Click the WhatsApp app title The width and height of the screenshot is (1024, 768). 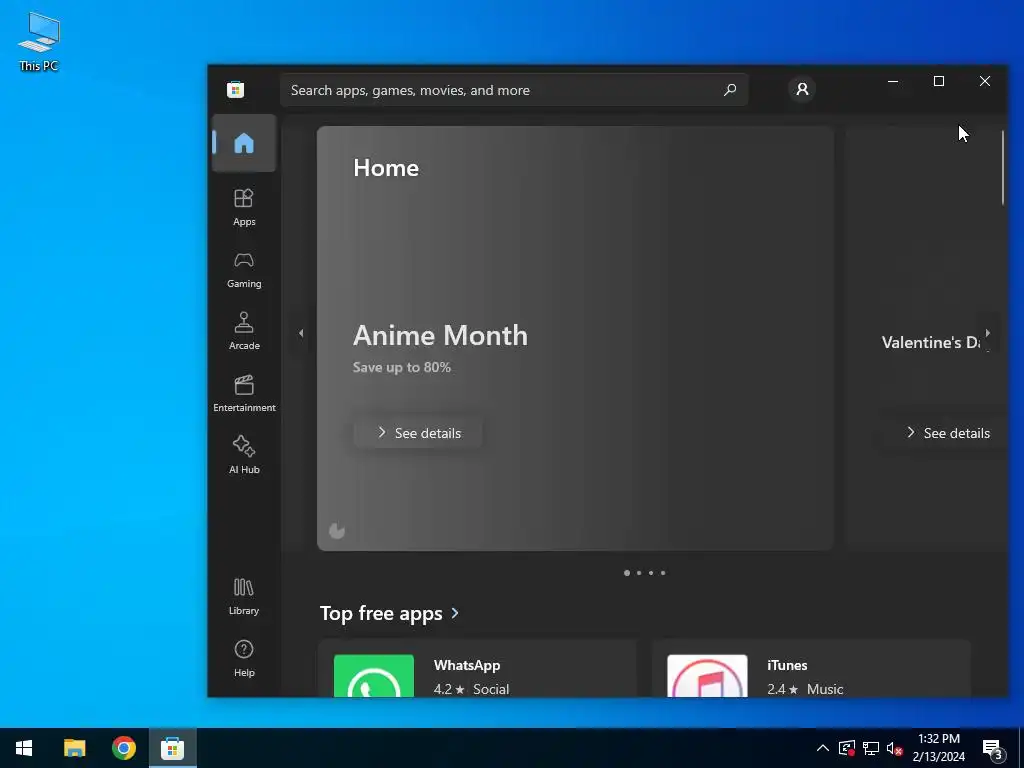[467, 665]
